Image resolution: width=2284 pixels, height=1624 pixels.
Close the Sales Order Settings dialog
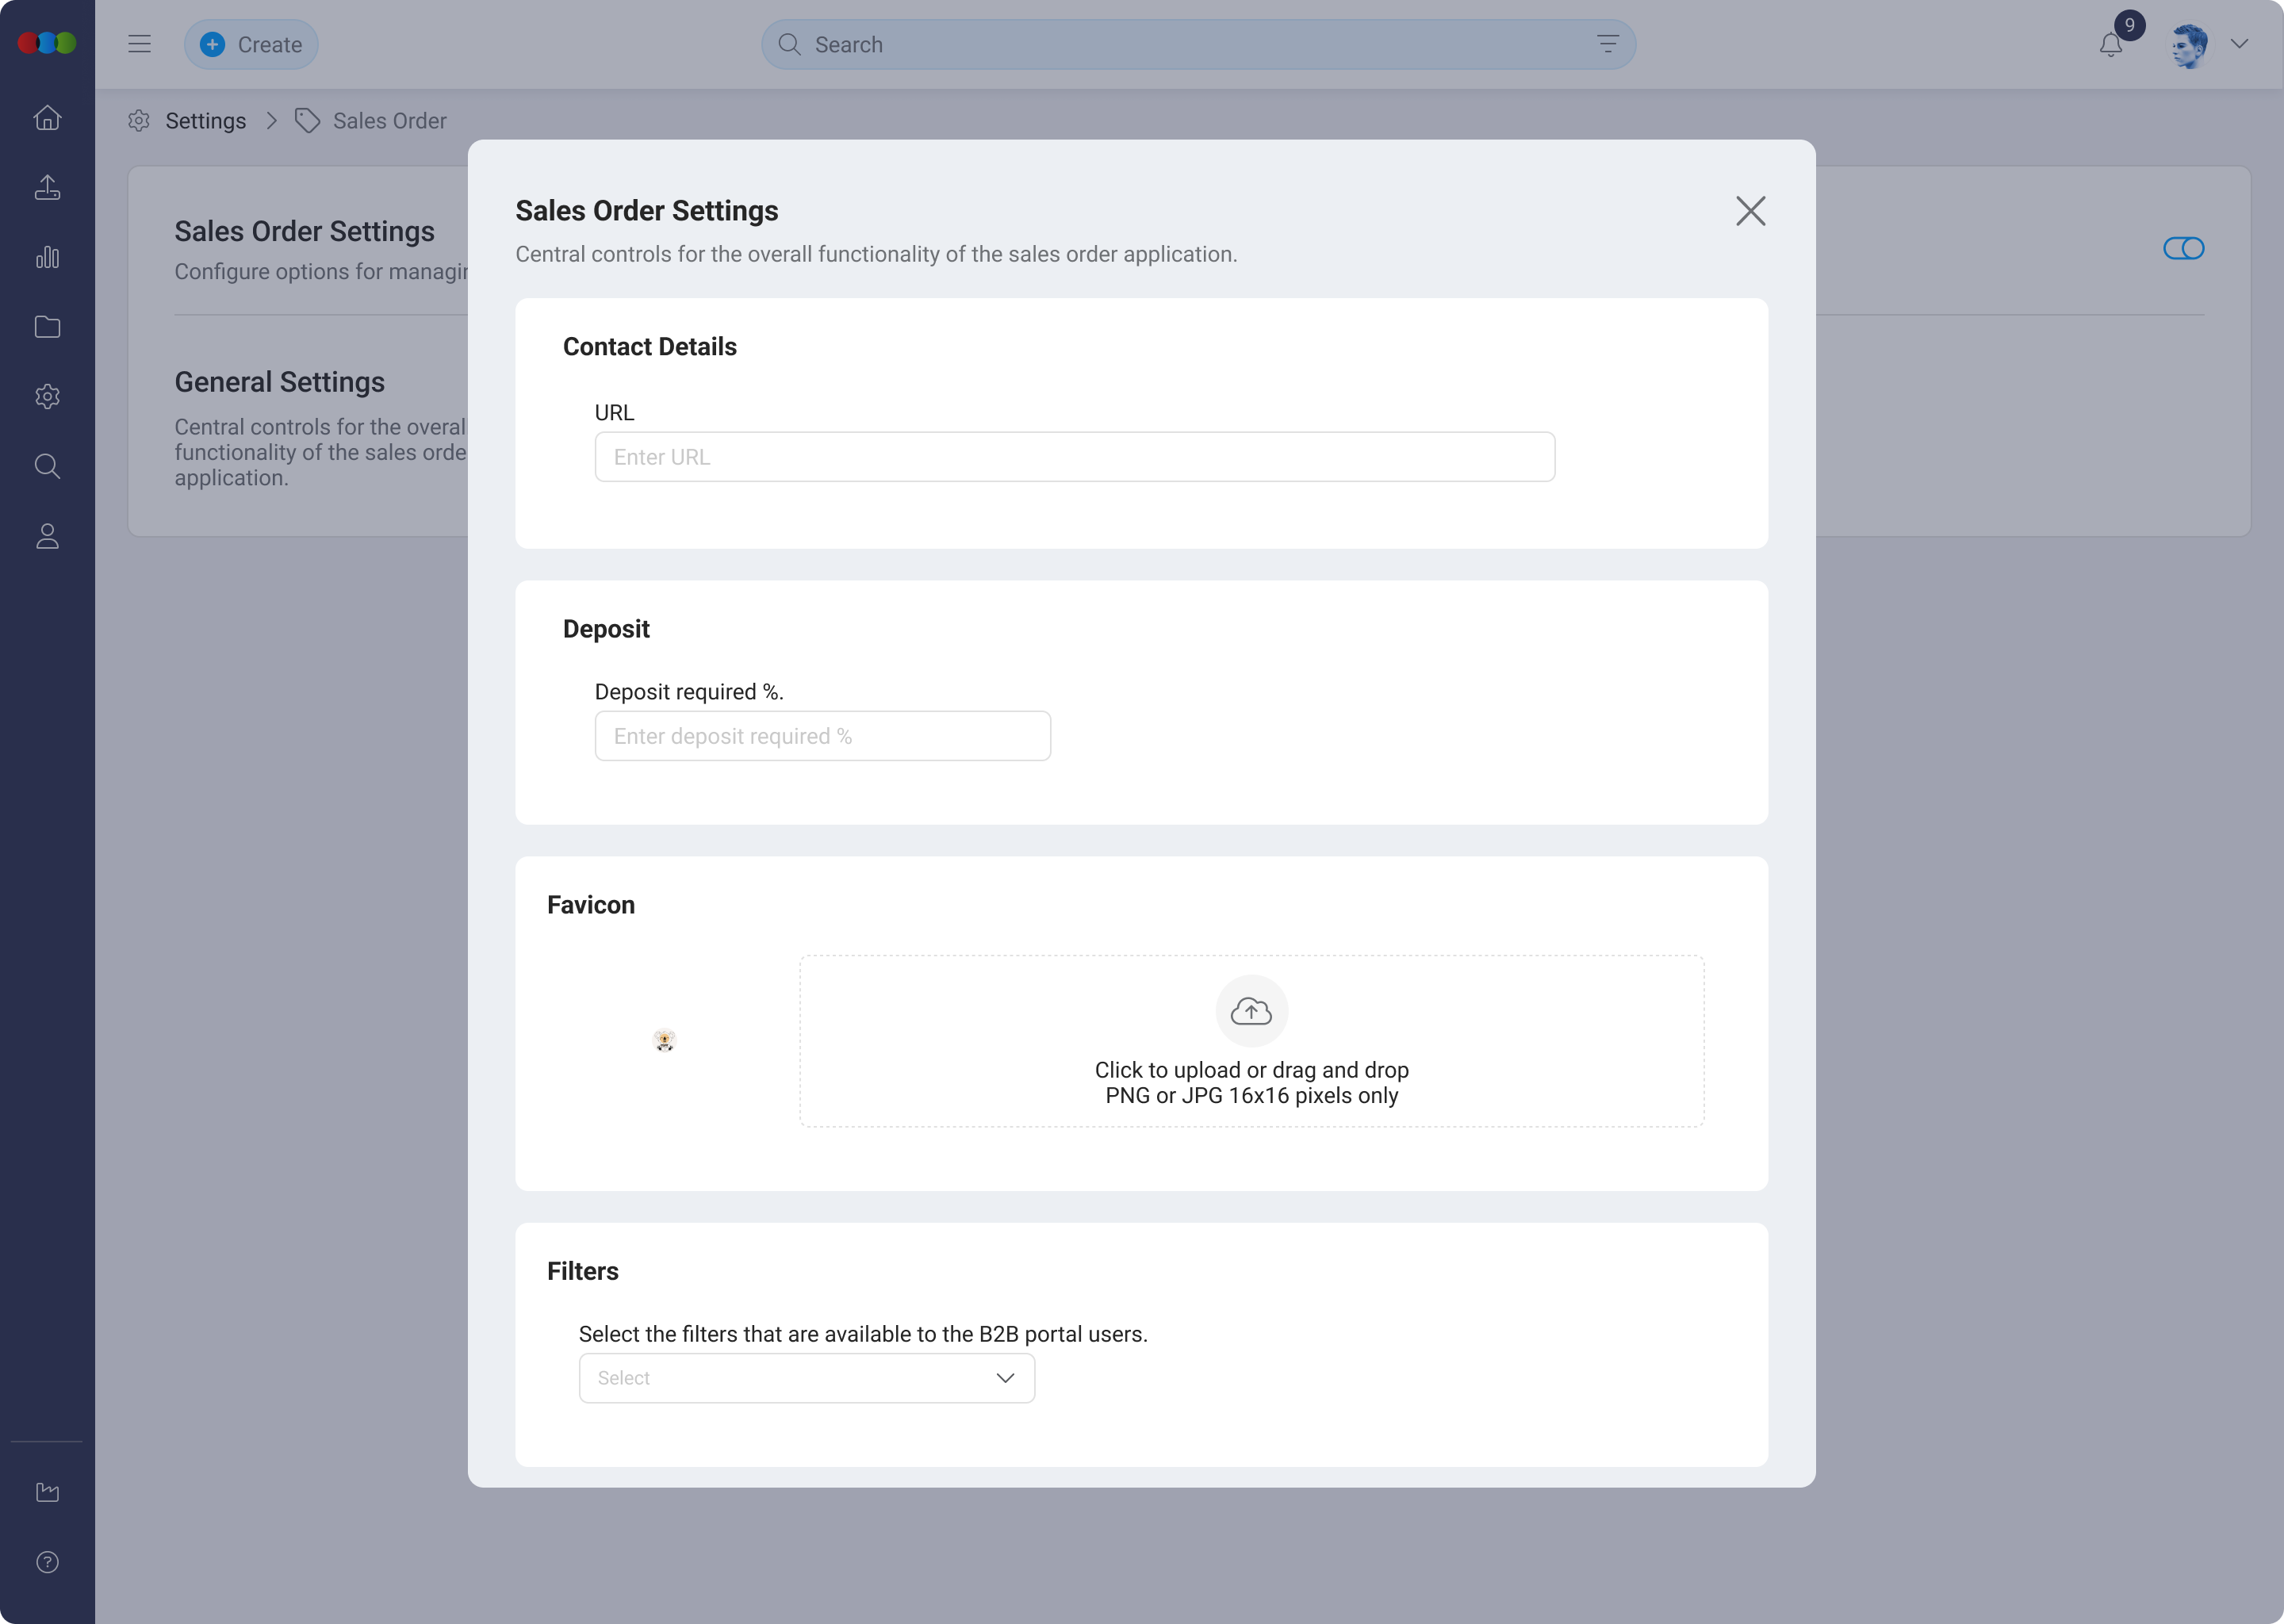(x=1751, y=211)
